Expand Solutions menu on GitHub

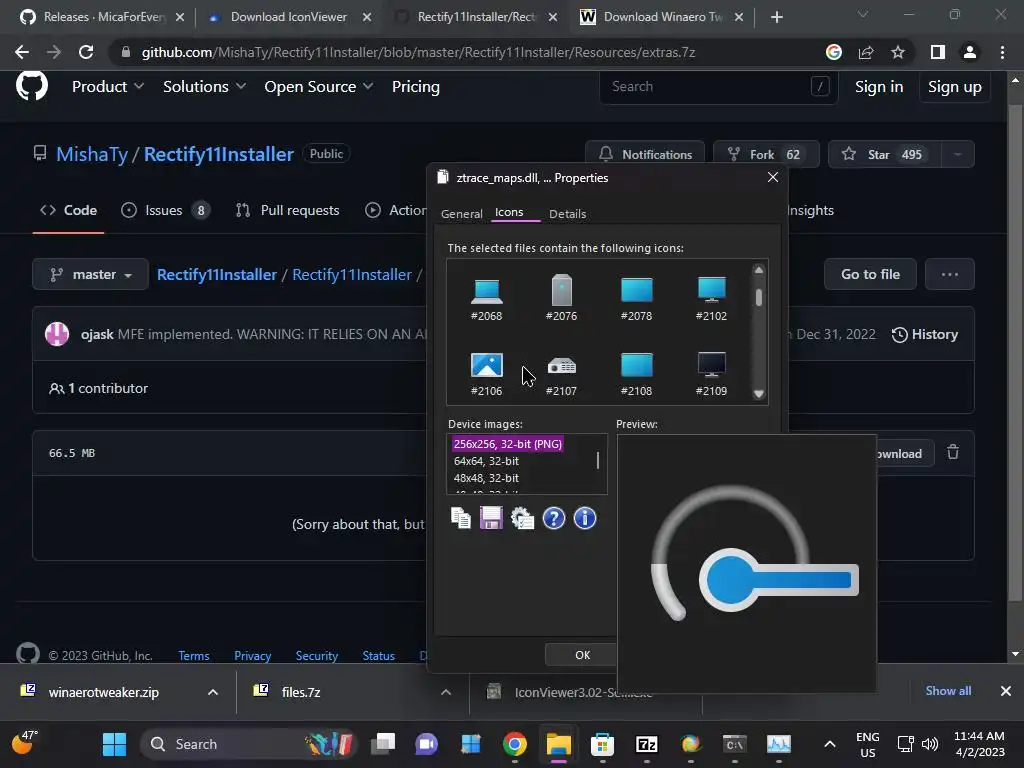point(204,87)
